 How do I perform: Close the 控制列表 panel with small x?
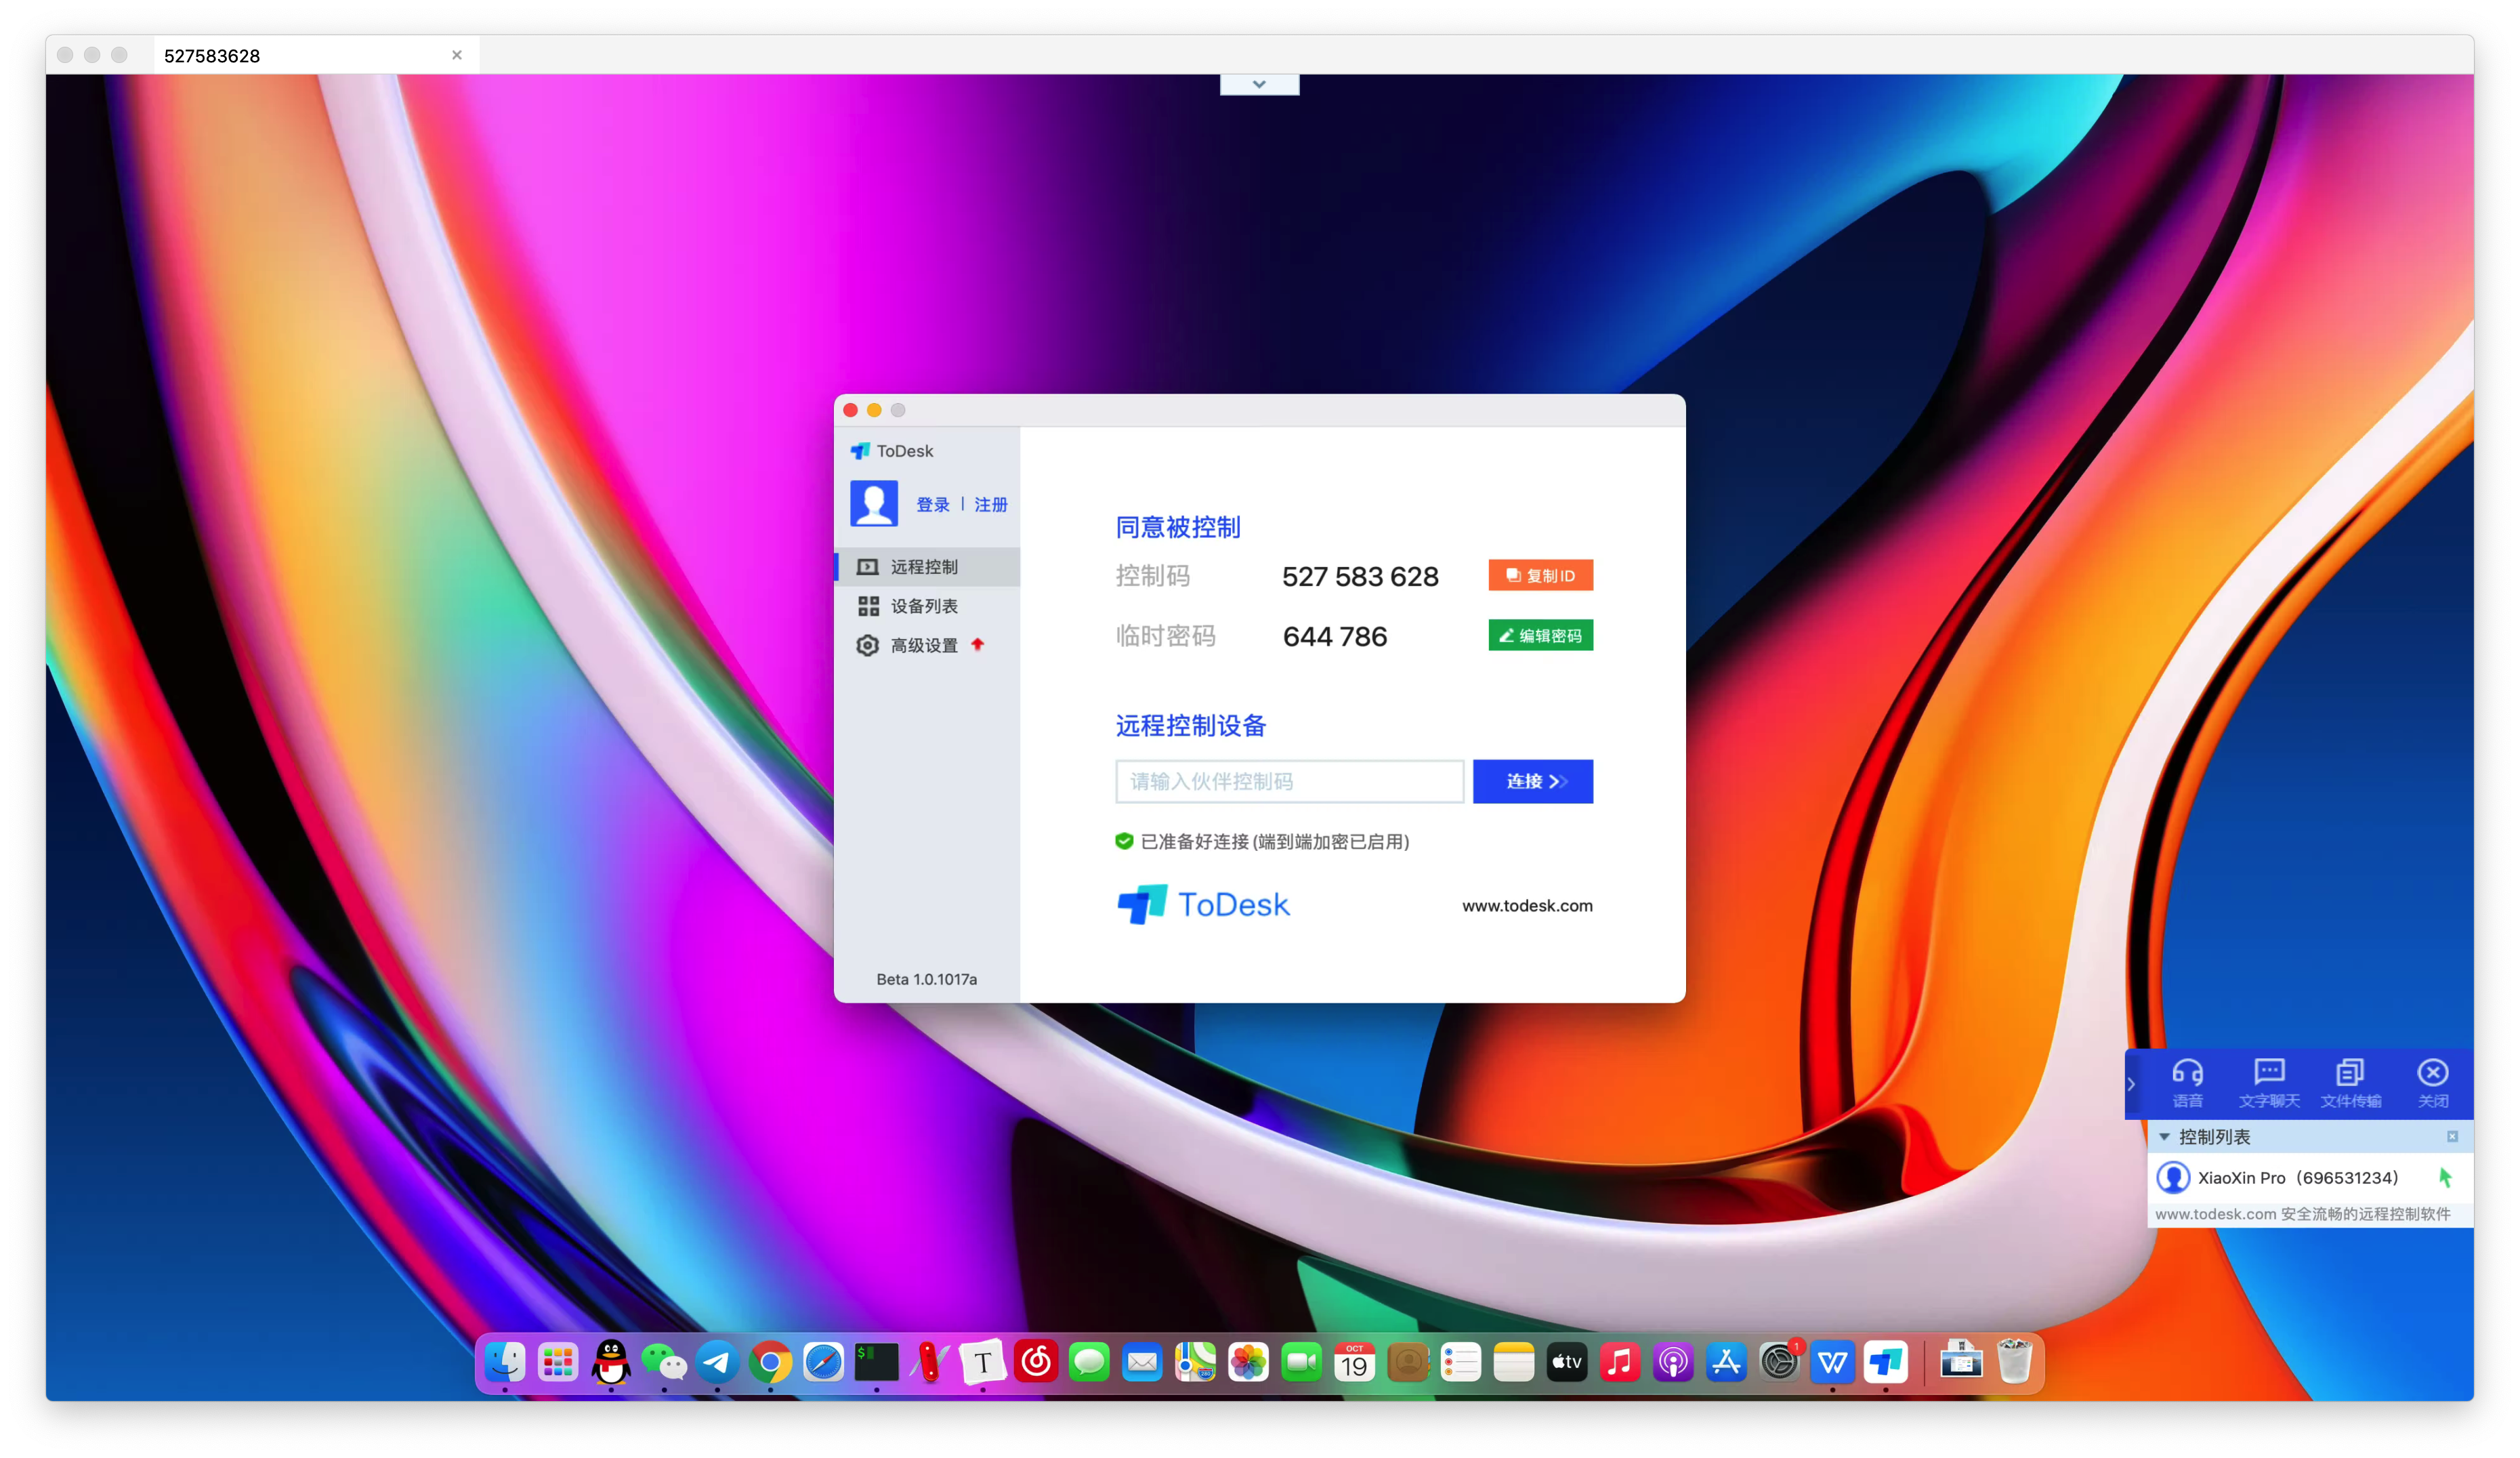[x=2452, y=1137]
